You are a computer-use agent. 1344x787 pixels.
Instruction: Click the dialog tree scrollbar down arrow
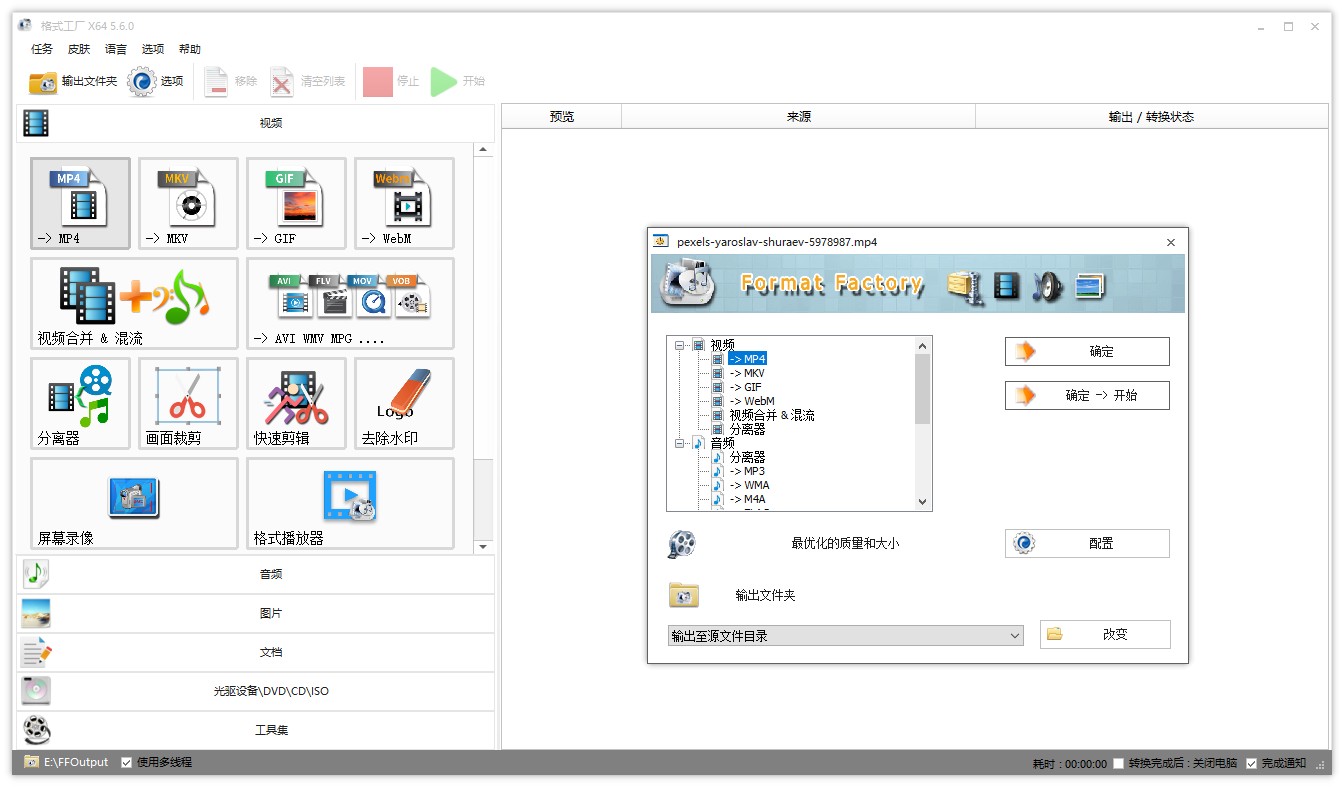click(x=922, y=502)
